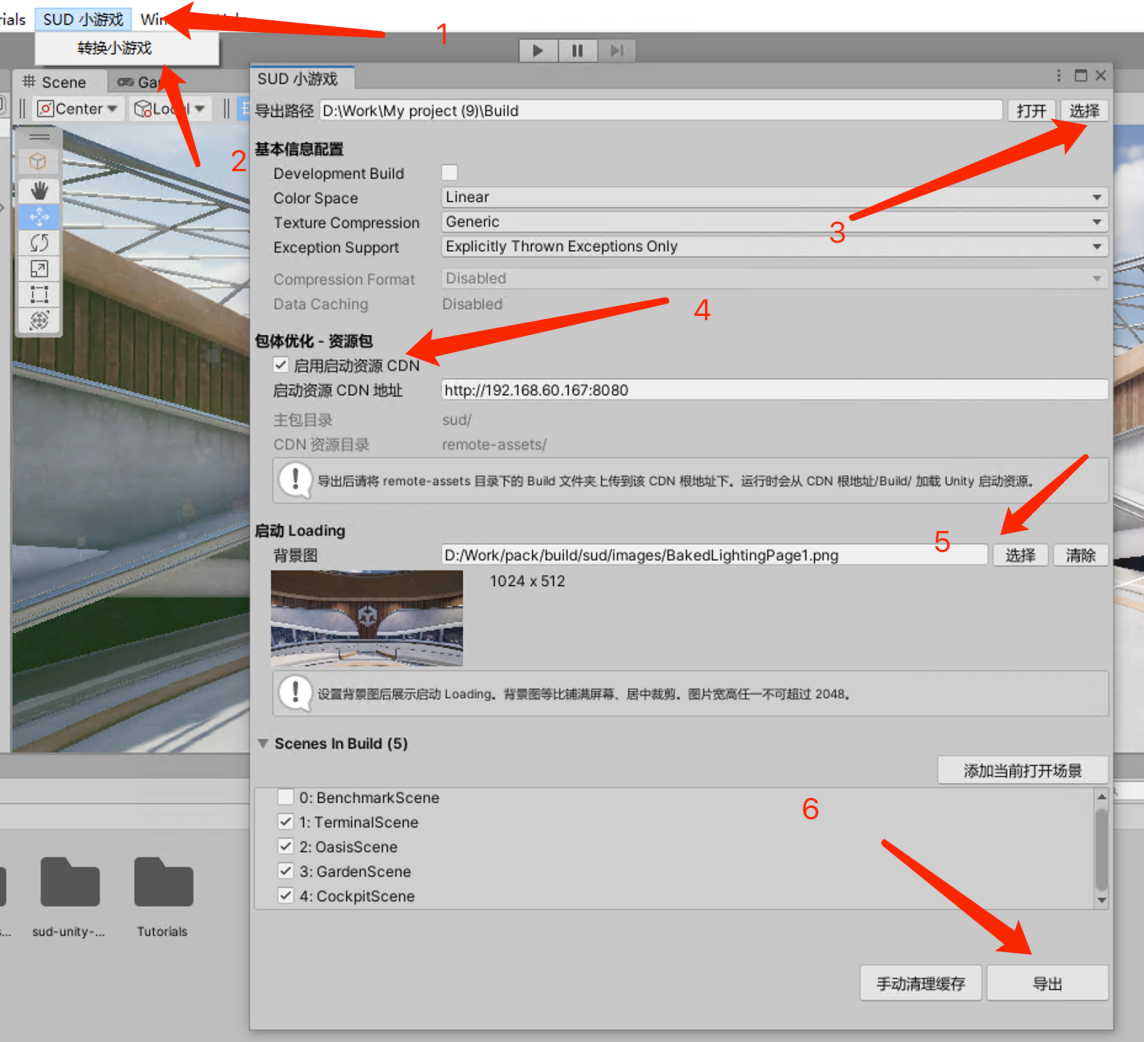The image size is (1144, 1042).
Task: Click the Pause button in Unity toolbar
Action: (577, 50)
